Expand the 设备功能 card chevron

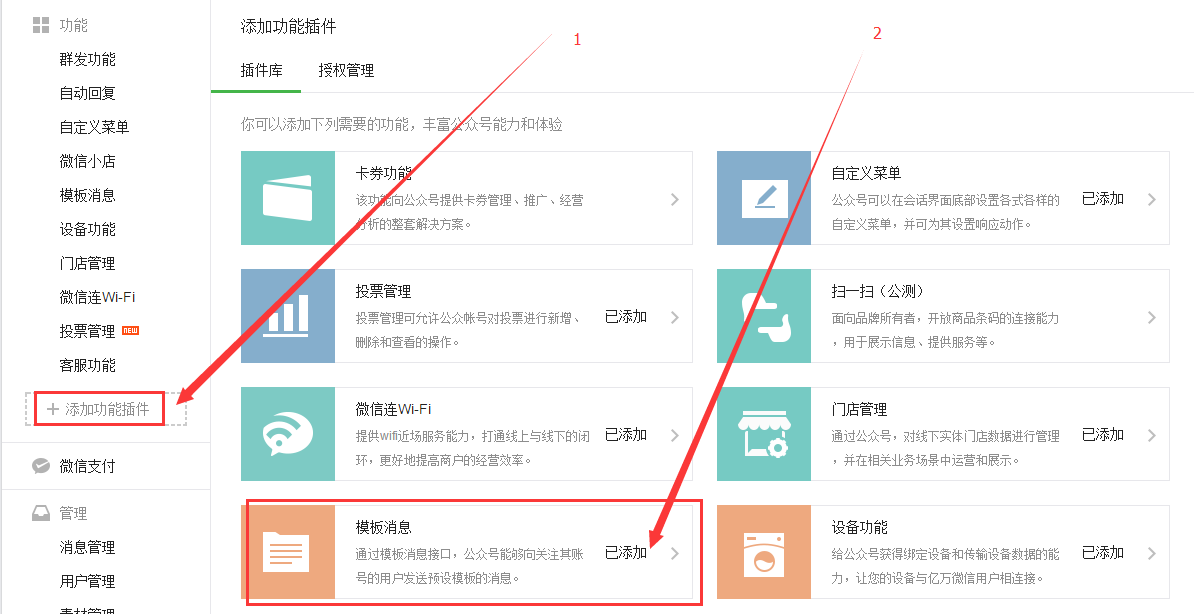pyautogui.click(x=1151, y=554)
